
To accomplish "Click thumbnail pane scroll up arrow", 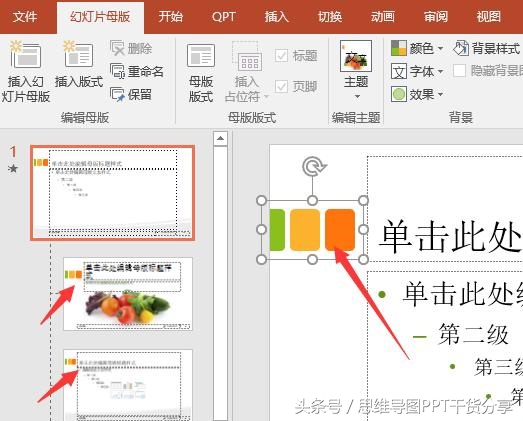I will click(x=220, y=138).
